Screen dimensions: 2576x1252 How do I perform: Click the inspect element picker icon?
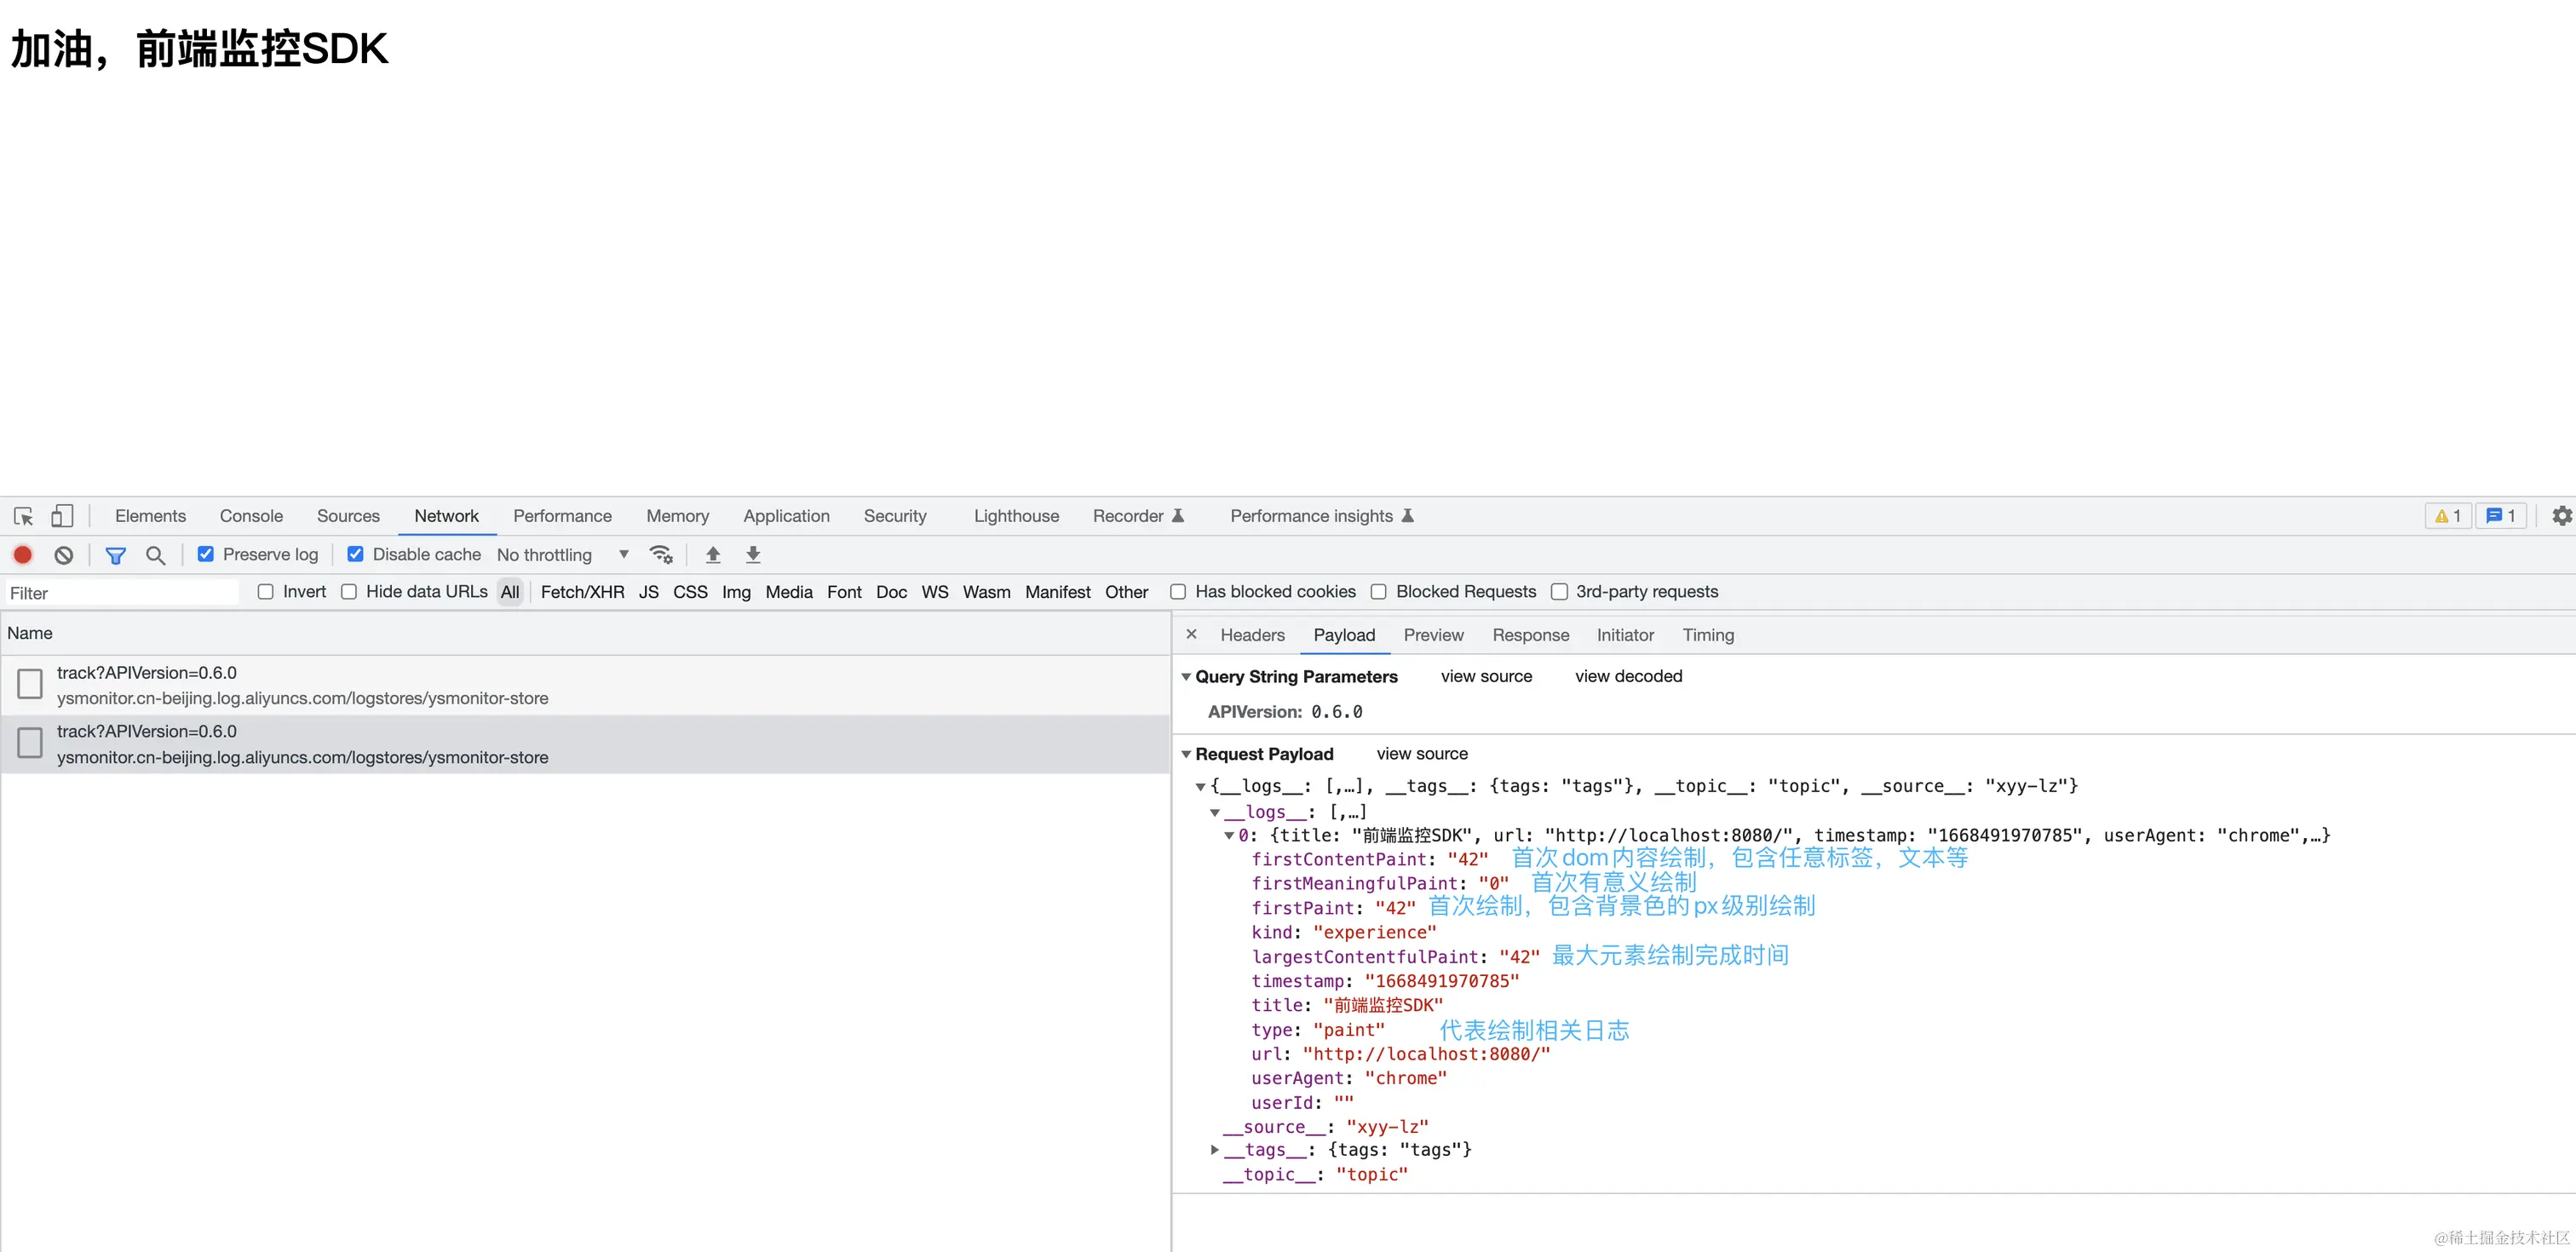[x=23, y=516]
